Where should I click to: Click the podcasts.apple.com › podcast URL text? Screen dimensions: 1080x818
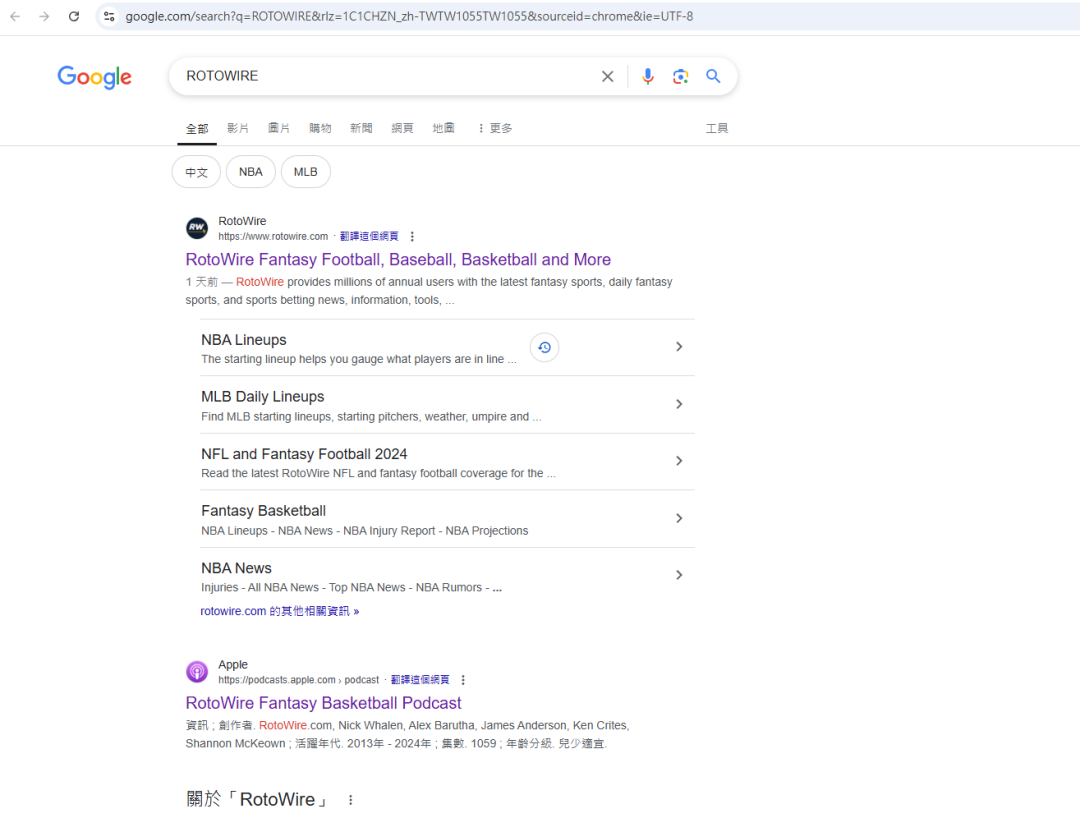pyautogui.click(x=298, y=680)
